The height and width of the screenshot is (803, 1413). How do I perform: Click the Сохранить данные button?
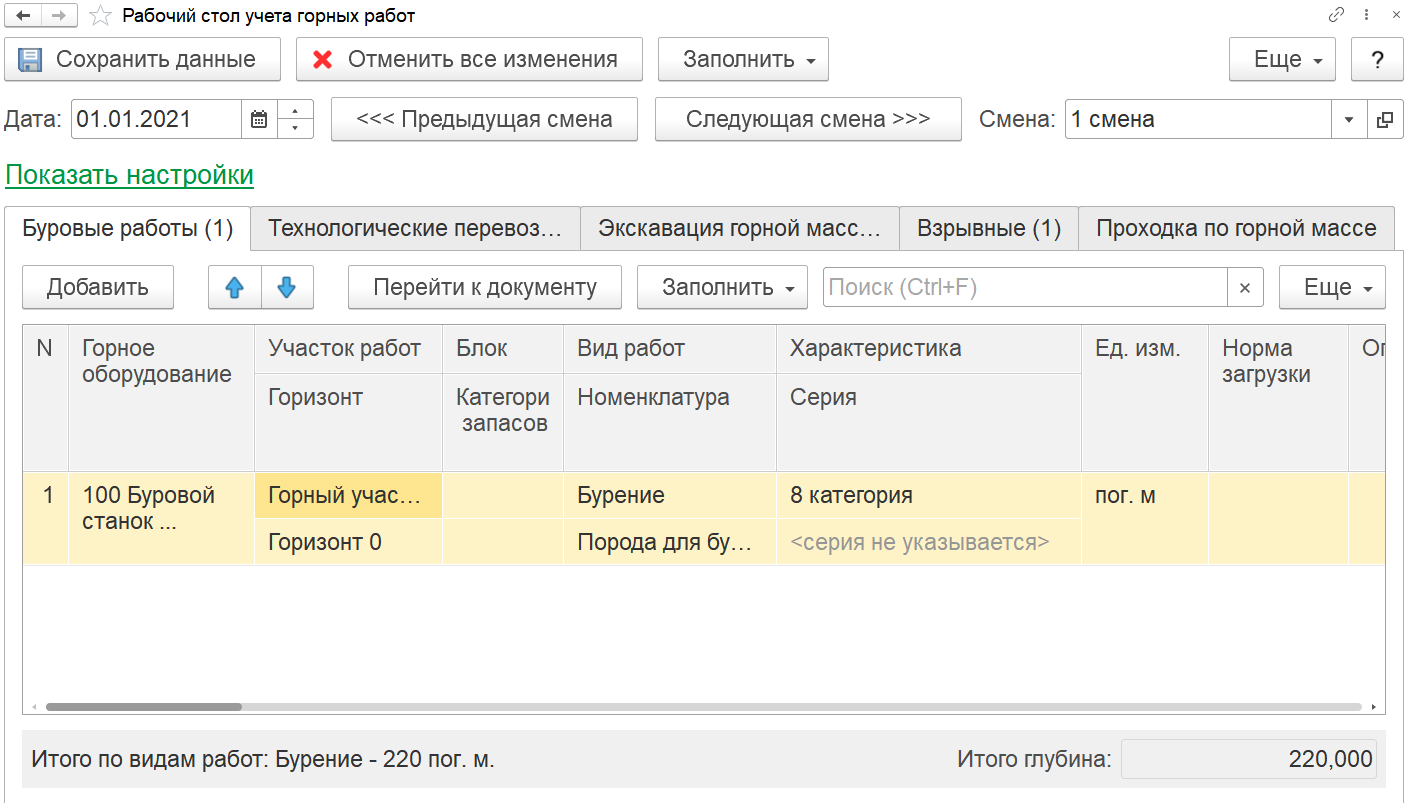click(142, 59)
